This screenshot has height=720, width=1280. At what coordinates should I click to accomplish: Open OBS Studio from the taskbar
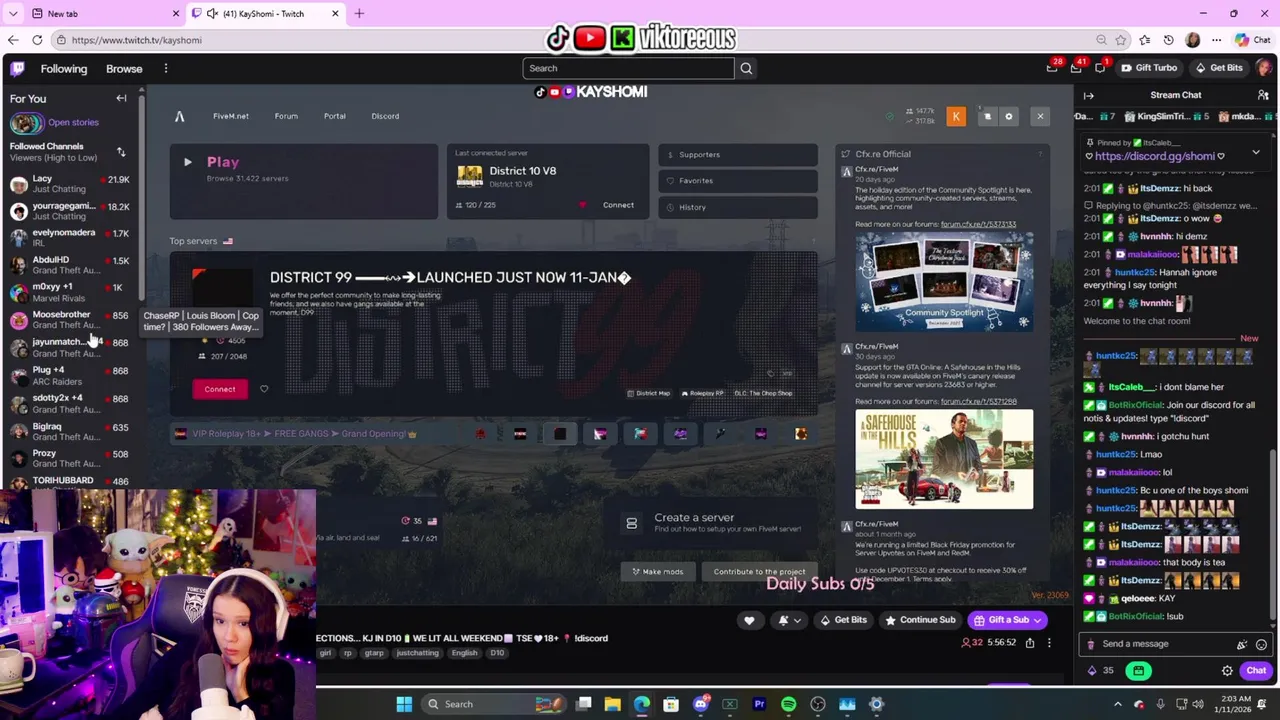[x=818, y=704]
